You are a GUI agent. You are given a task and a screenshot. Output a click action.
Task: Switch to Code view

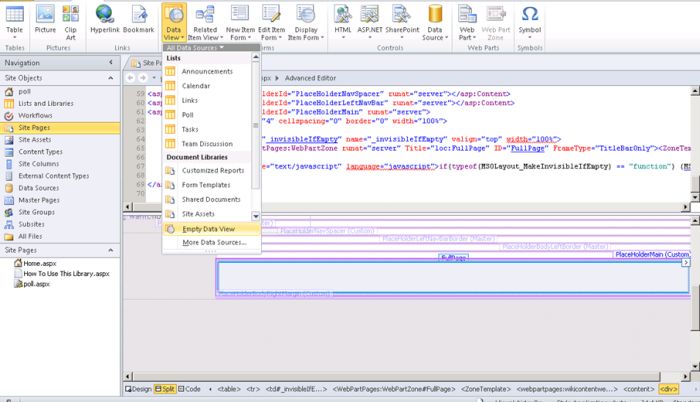[x=191, y=388]
